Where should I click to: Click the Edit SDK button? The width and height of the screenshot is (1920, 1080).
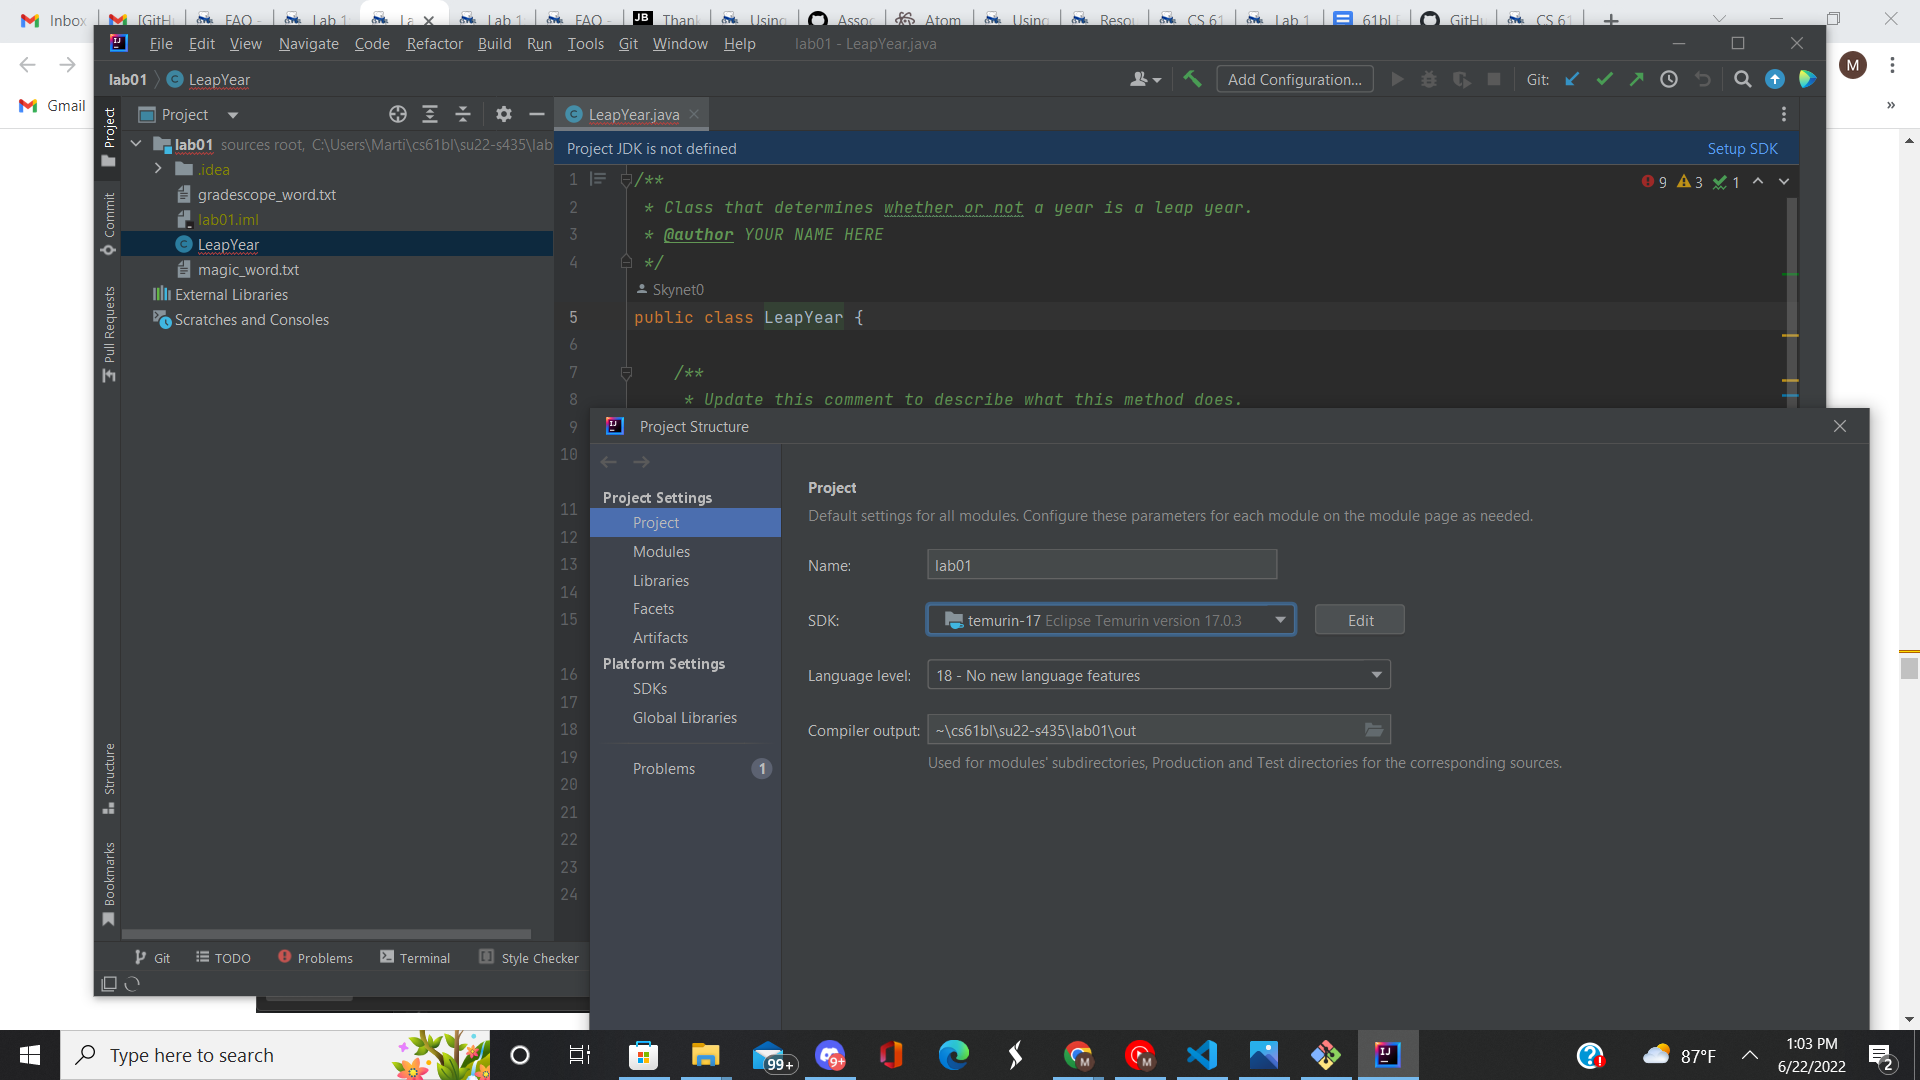(x=1359, y=620)
